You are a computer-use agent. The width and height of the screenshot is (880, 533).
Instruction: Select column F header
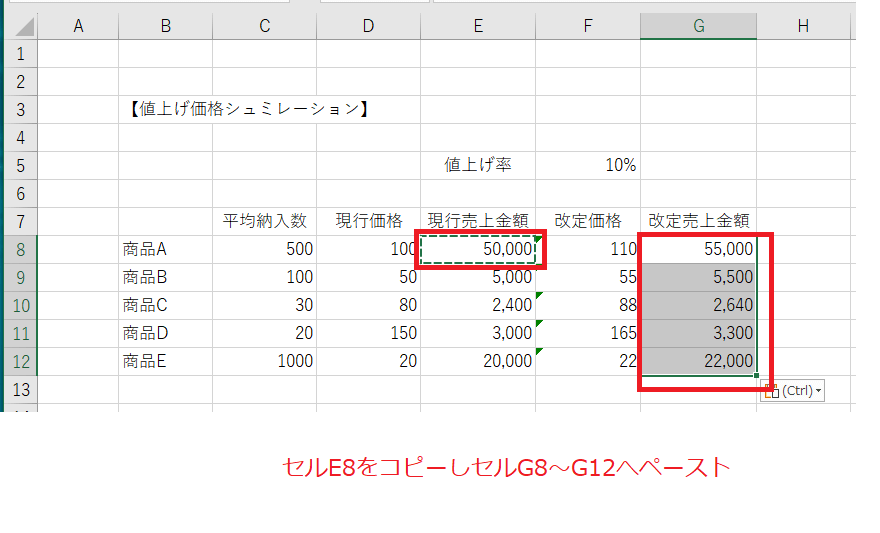pos(588,26)
